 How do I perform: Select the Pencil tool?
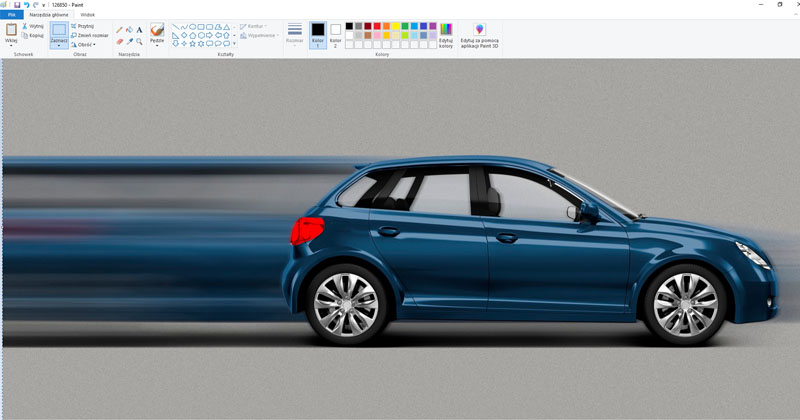click(119, 30)
